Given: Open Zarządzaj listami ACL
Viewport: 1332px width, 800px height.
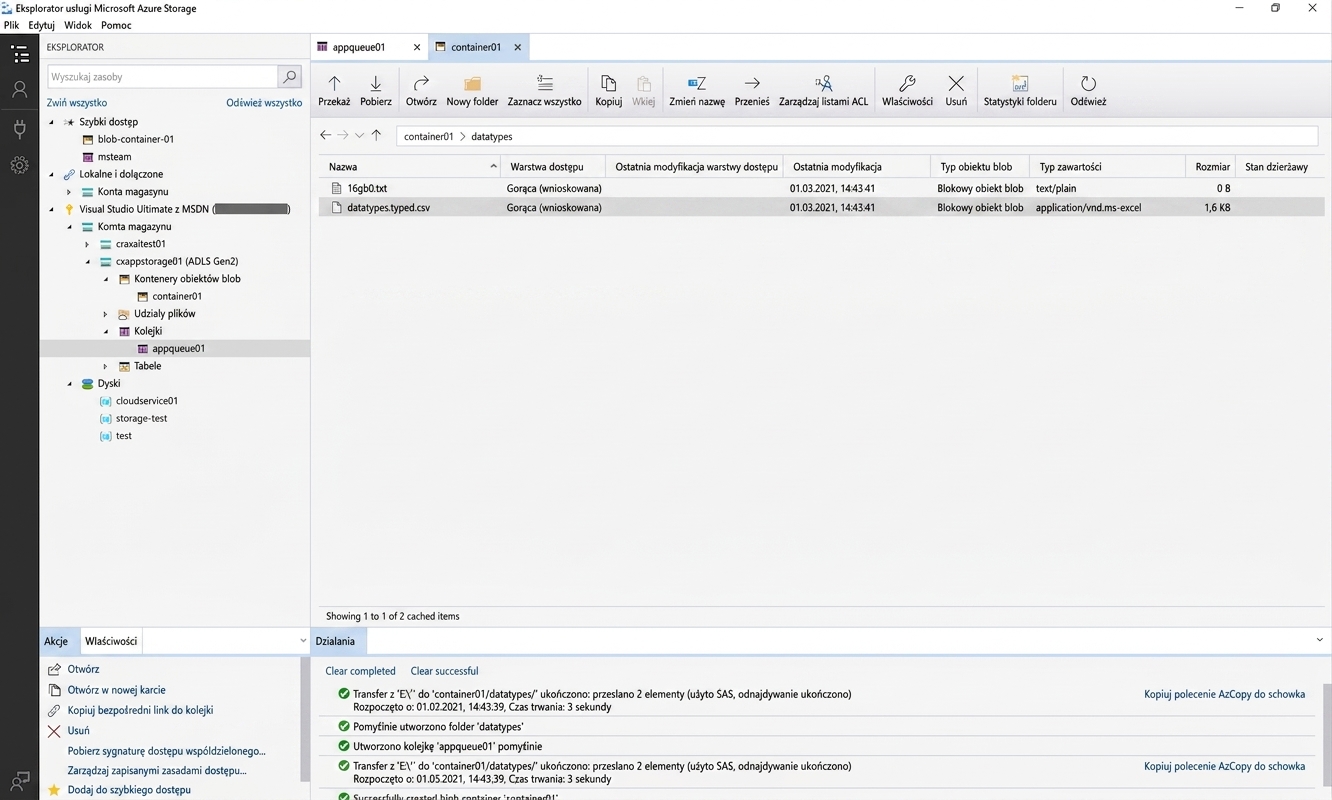Looking at the screenshot, I should [823, 90].
